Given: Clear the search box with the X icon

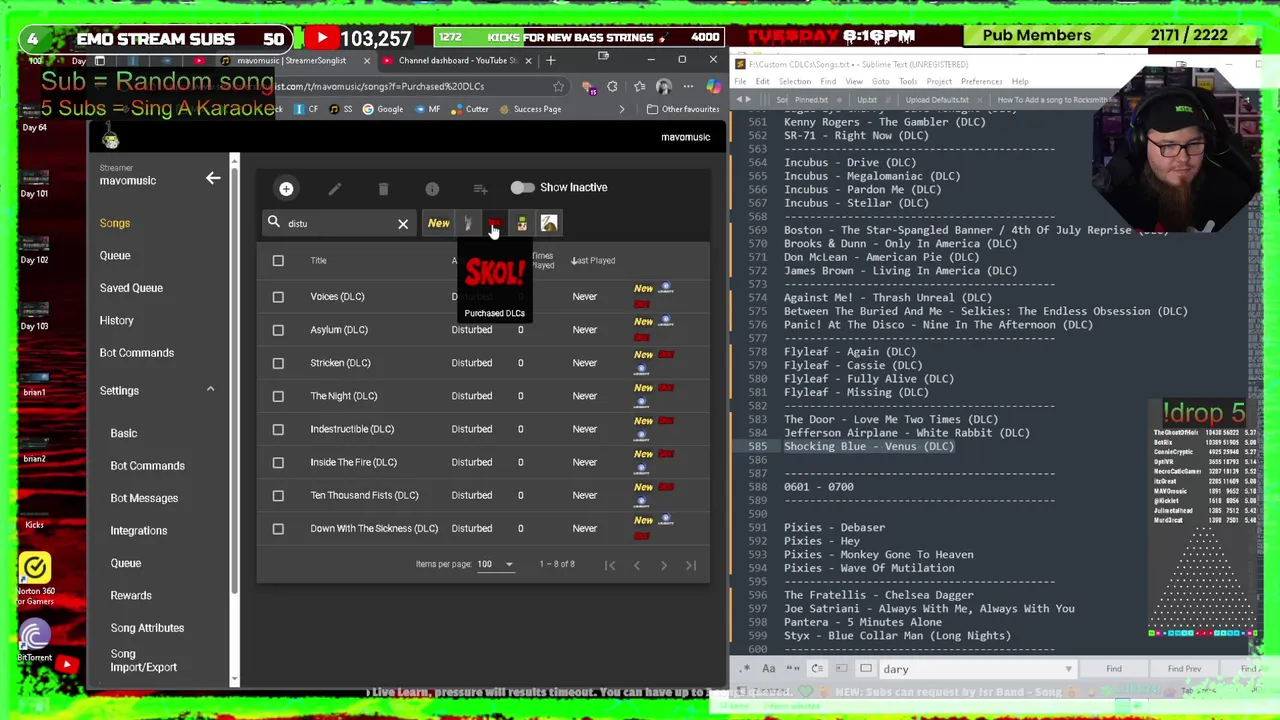Looking at the screenshot, I should pyautogui.click(x=403, y=224).
